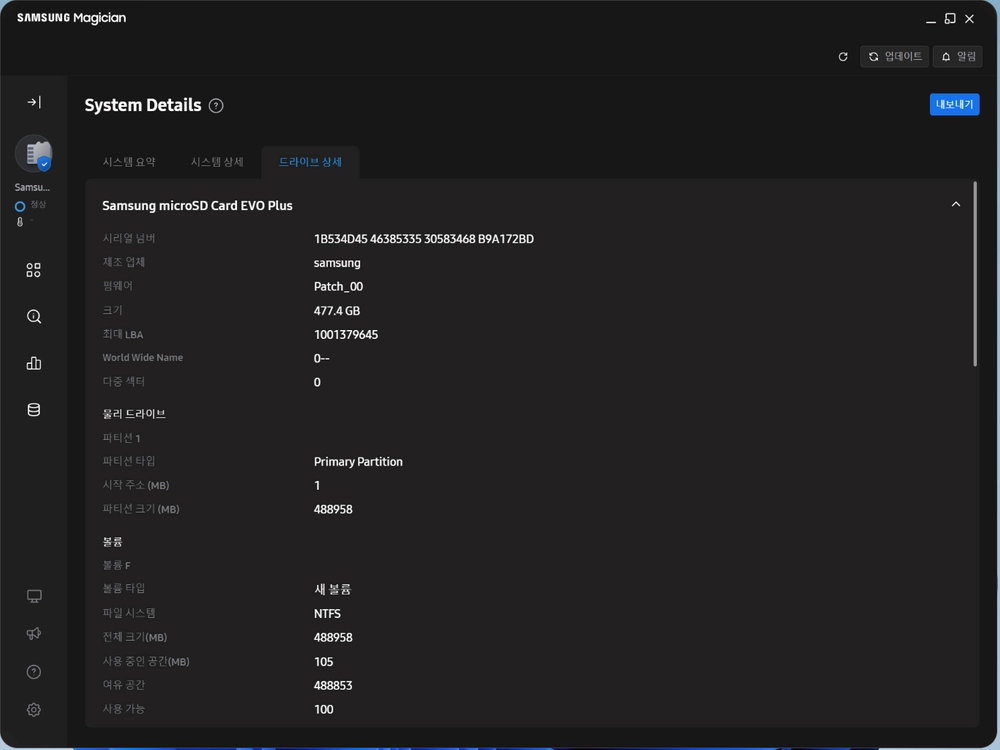Screen dimensions: 1000x750
Task: Click the 내보내기 export button
Action: [954, 105]
